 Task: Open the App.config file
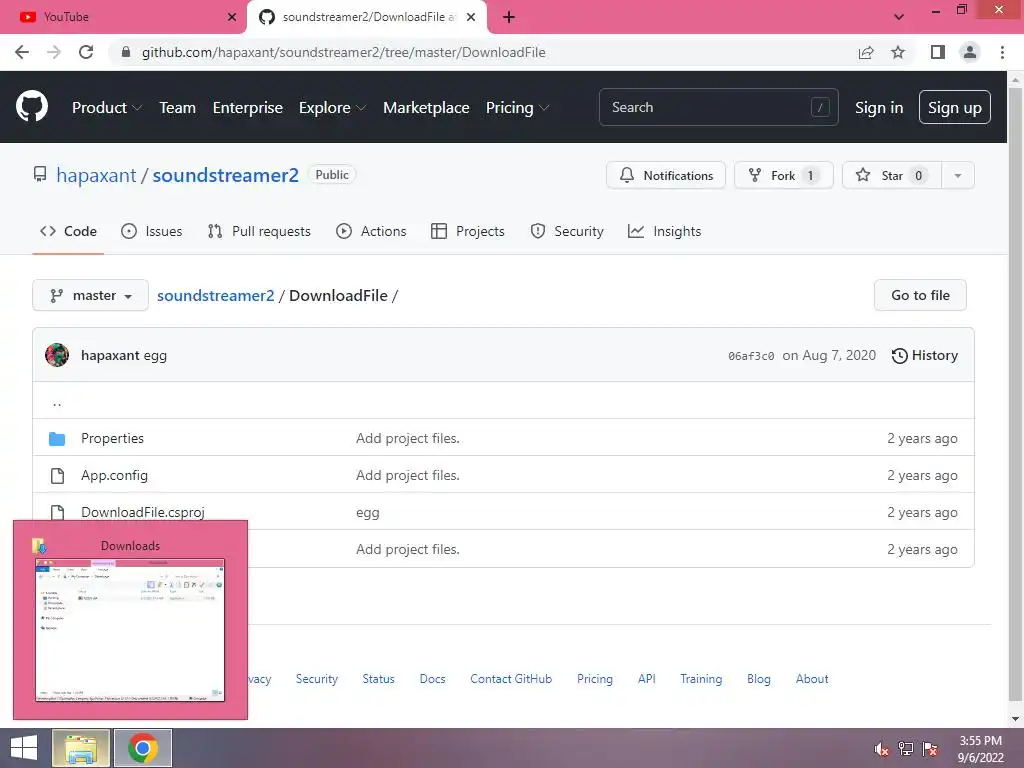click(x=114, y=475)
